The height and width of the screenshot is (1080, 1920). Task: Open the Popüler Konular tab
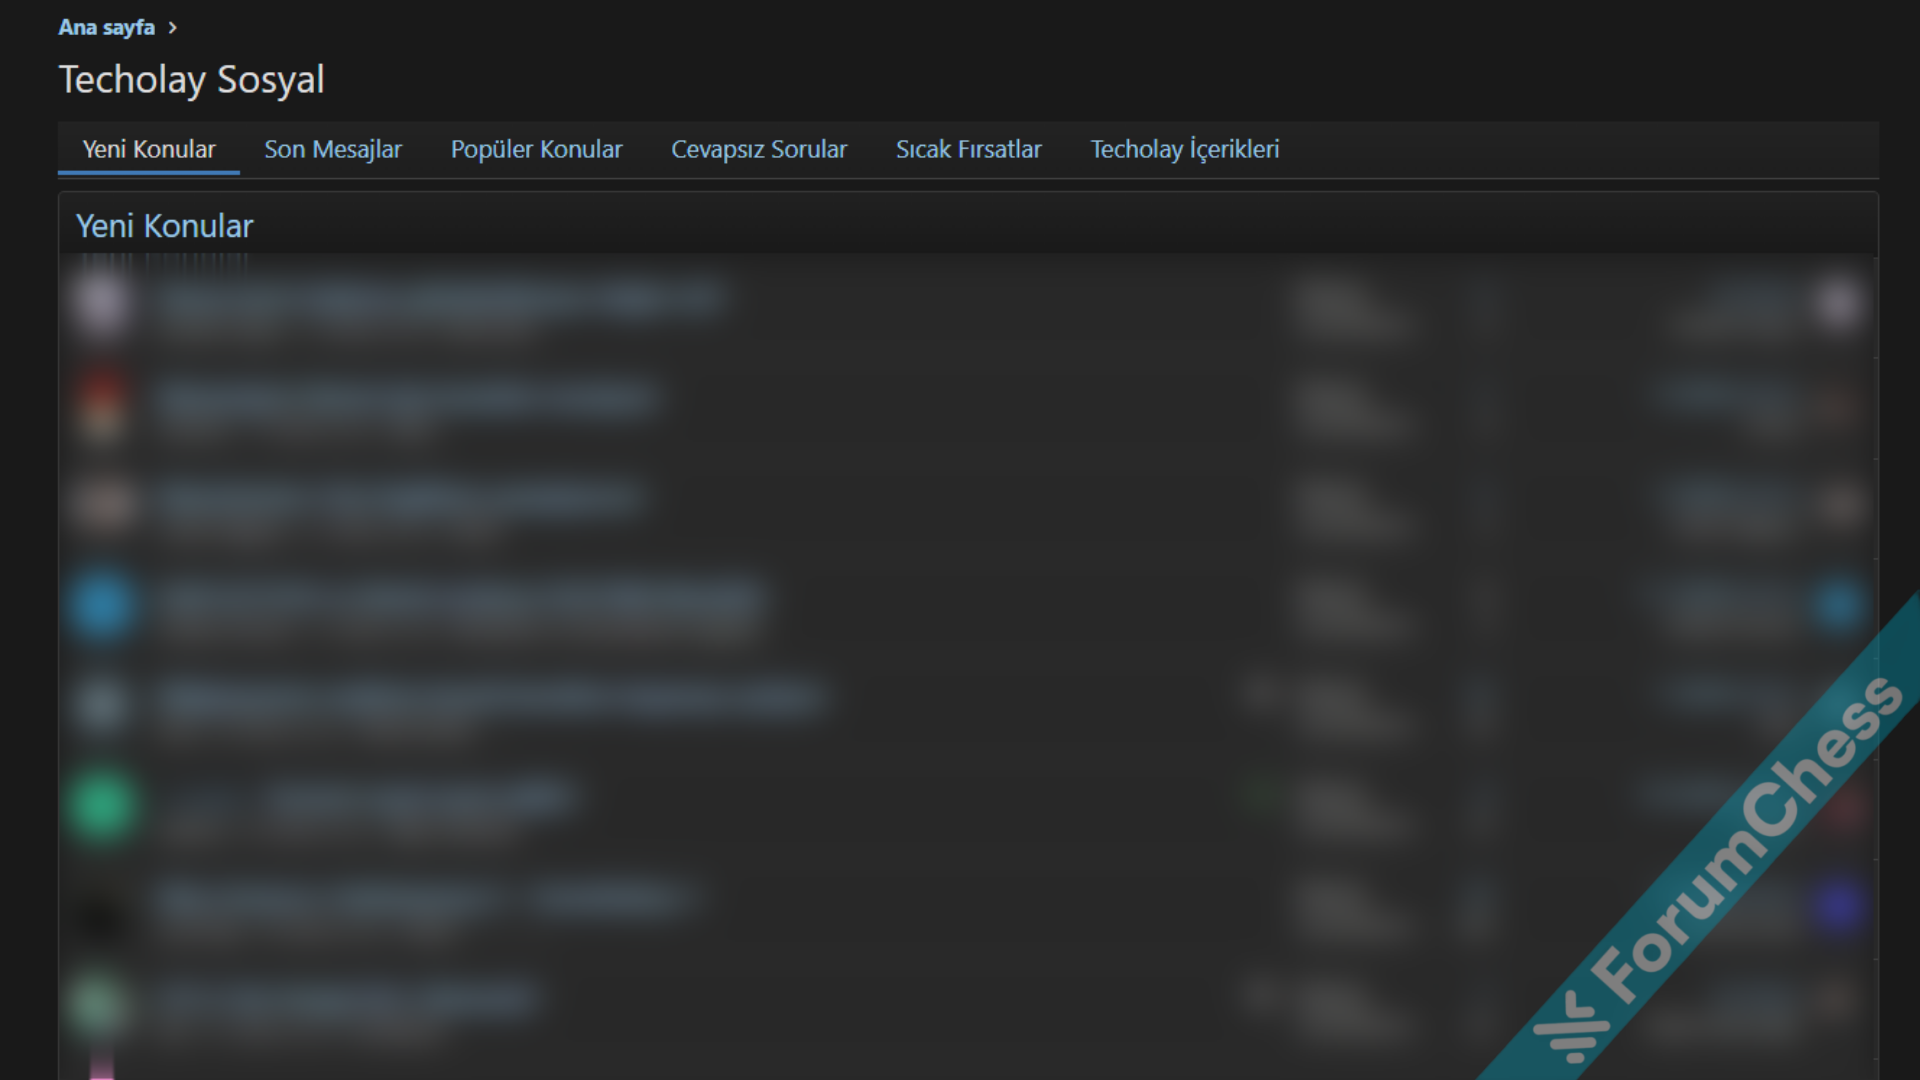tap(536, 150)
